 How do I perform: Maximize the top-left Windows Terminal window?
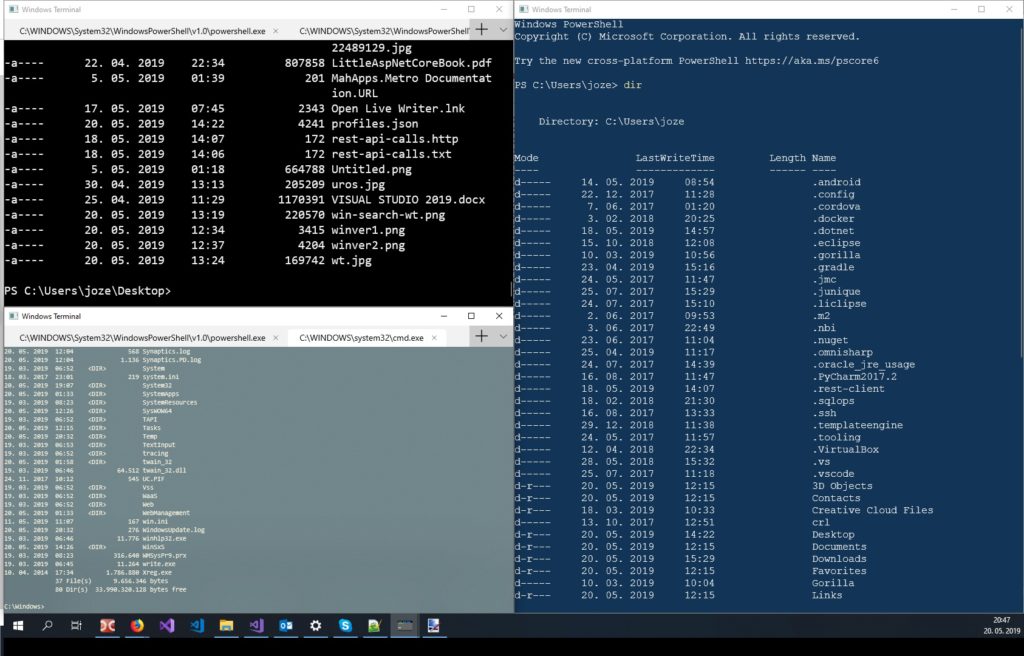[x=471, y=9]
